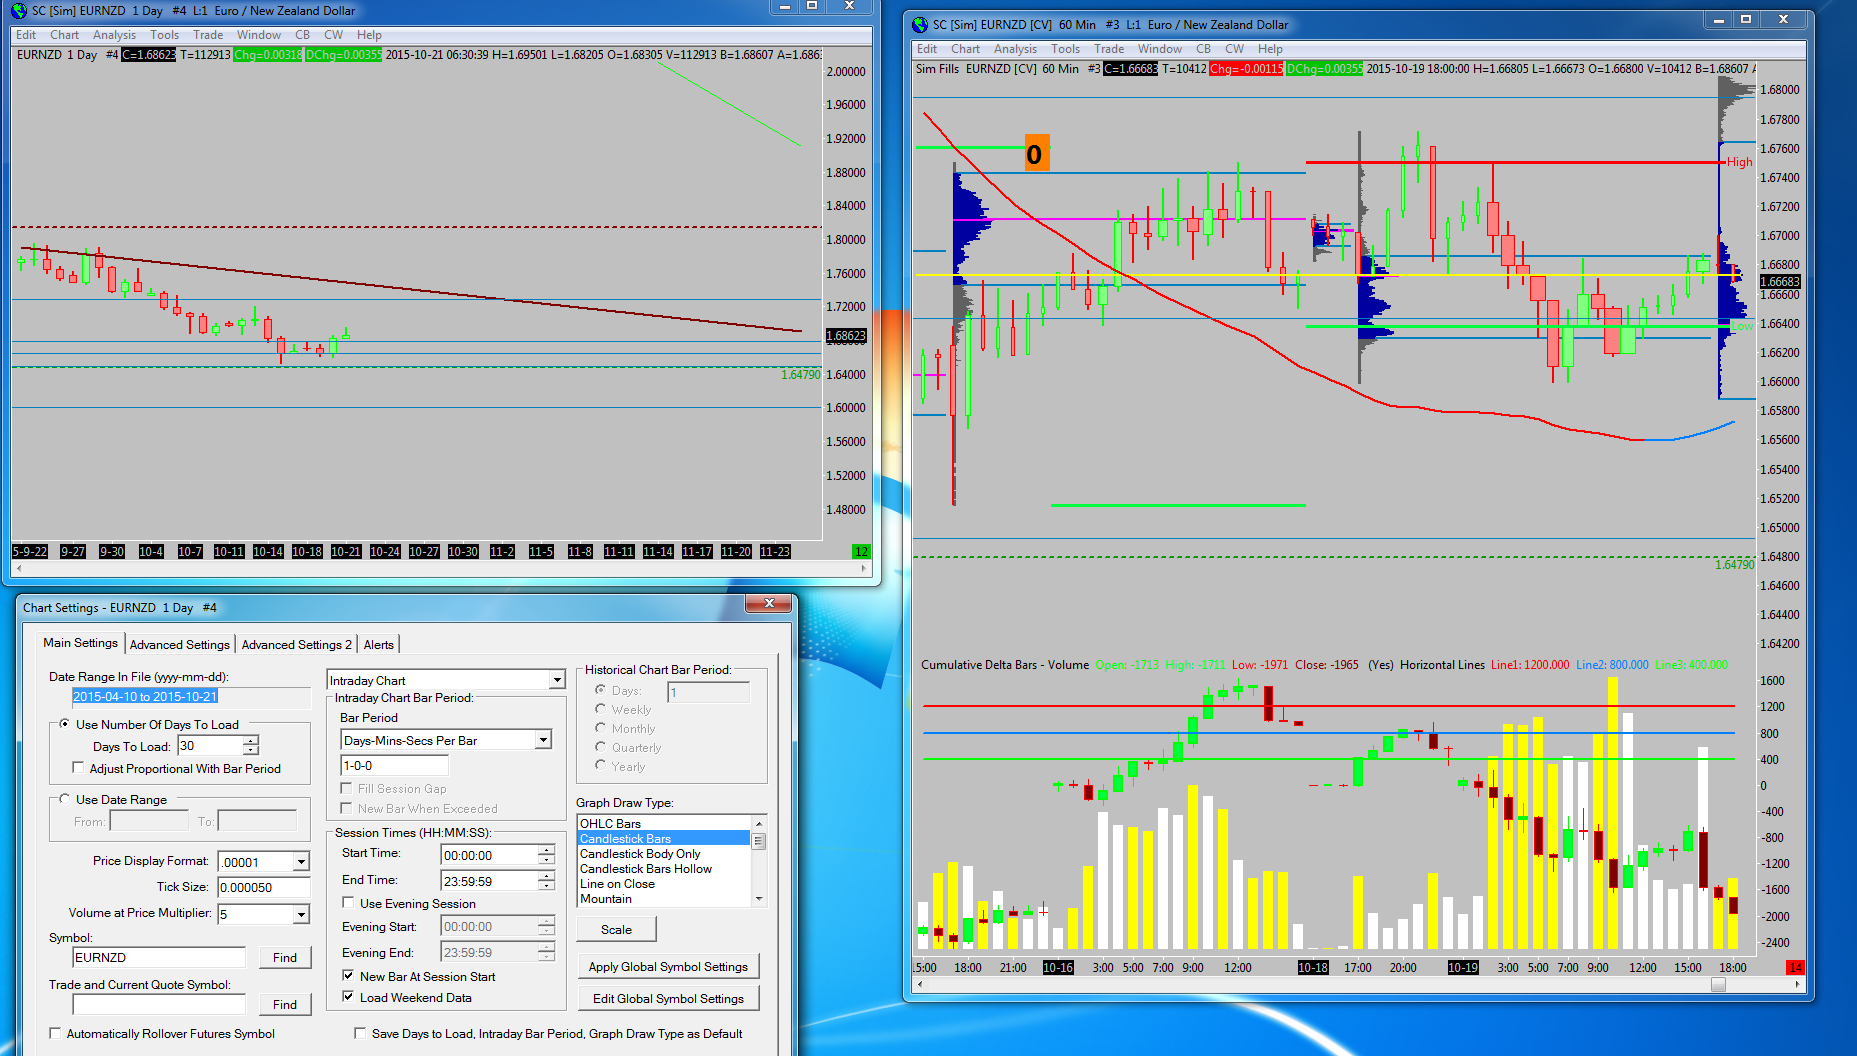Decrease Days To Load with down arrow
The width and height of the screenshot is (1857, 1056).
tap(251, 750)
